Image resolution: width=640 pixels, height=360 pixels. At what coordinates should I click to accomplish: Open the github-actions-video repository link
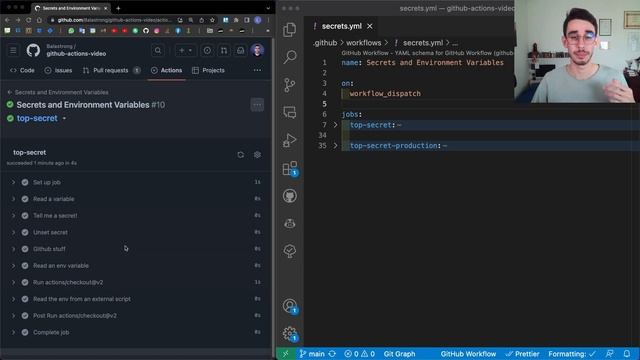point(76,54)
